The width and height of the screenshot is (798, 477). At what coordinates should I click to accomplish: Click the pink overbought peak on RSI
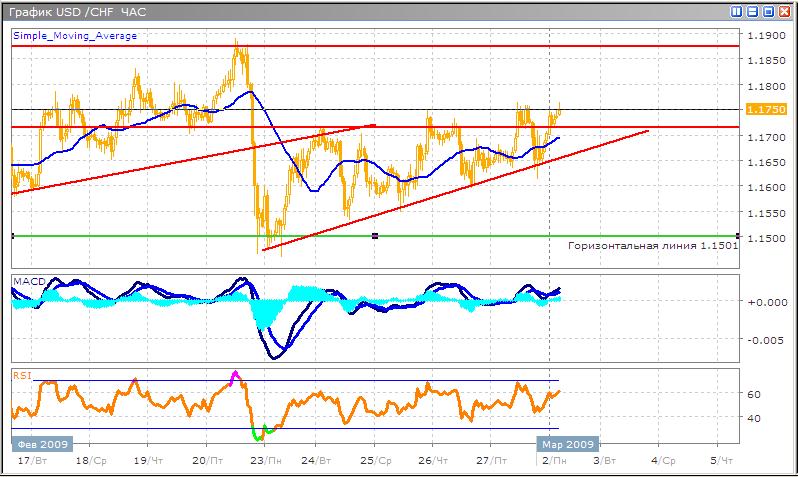click(236, 376)
